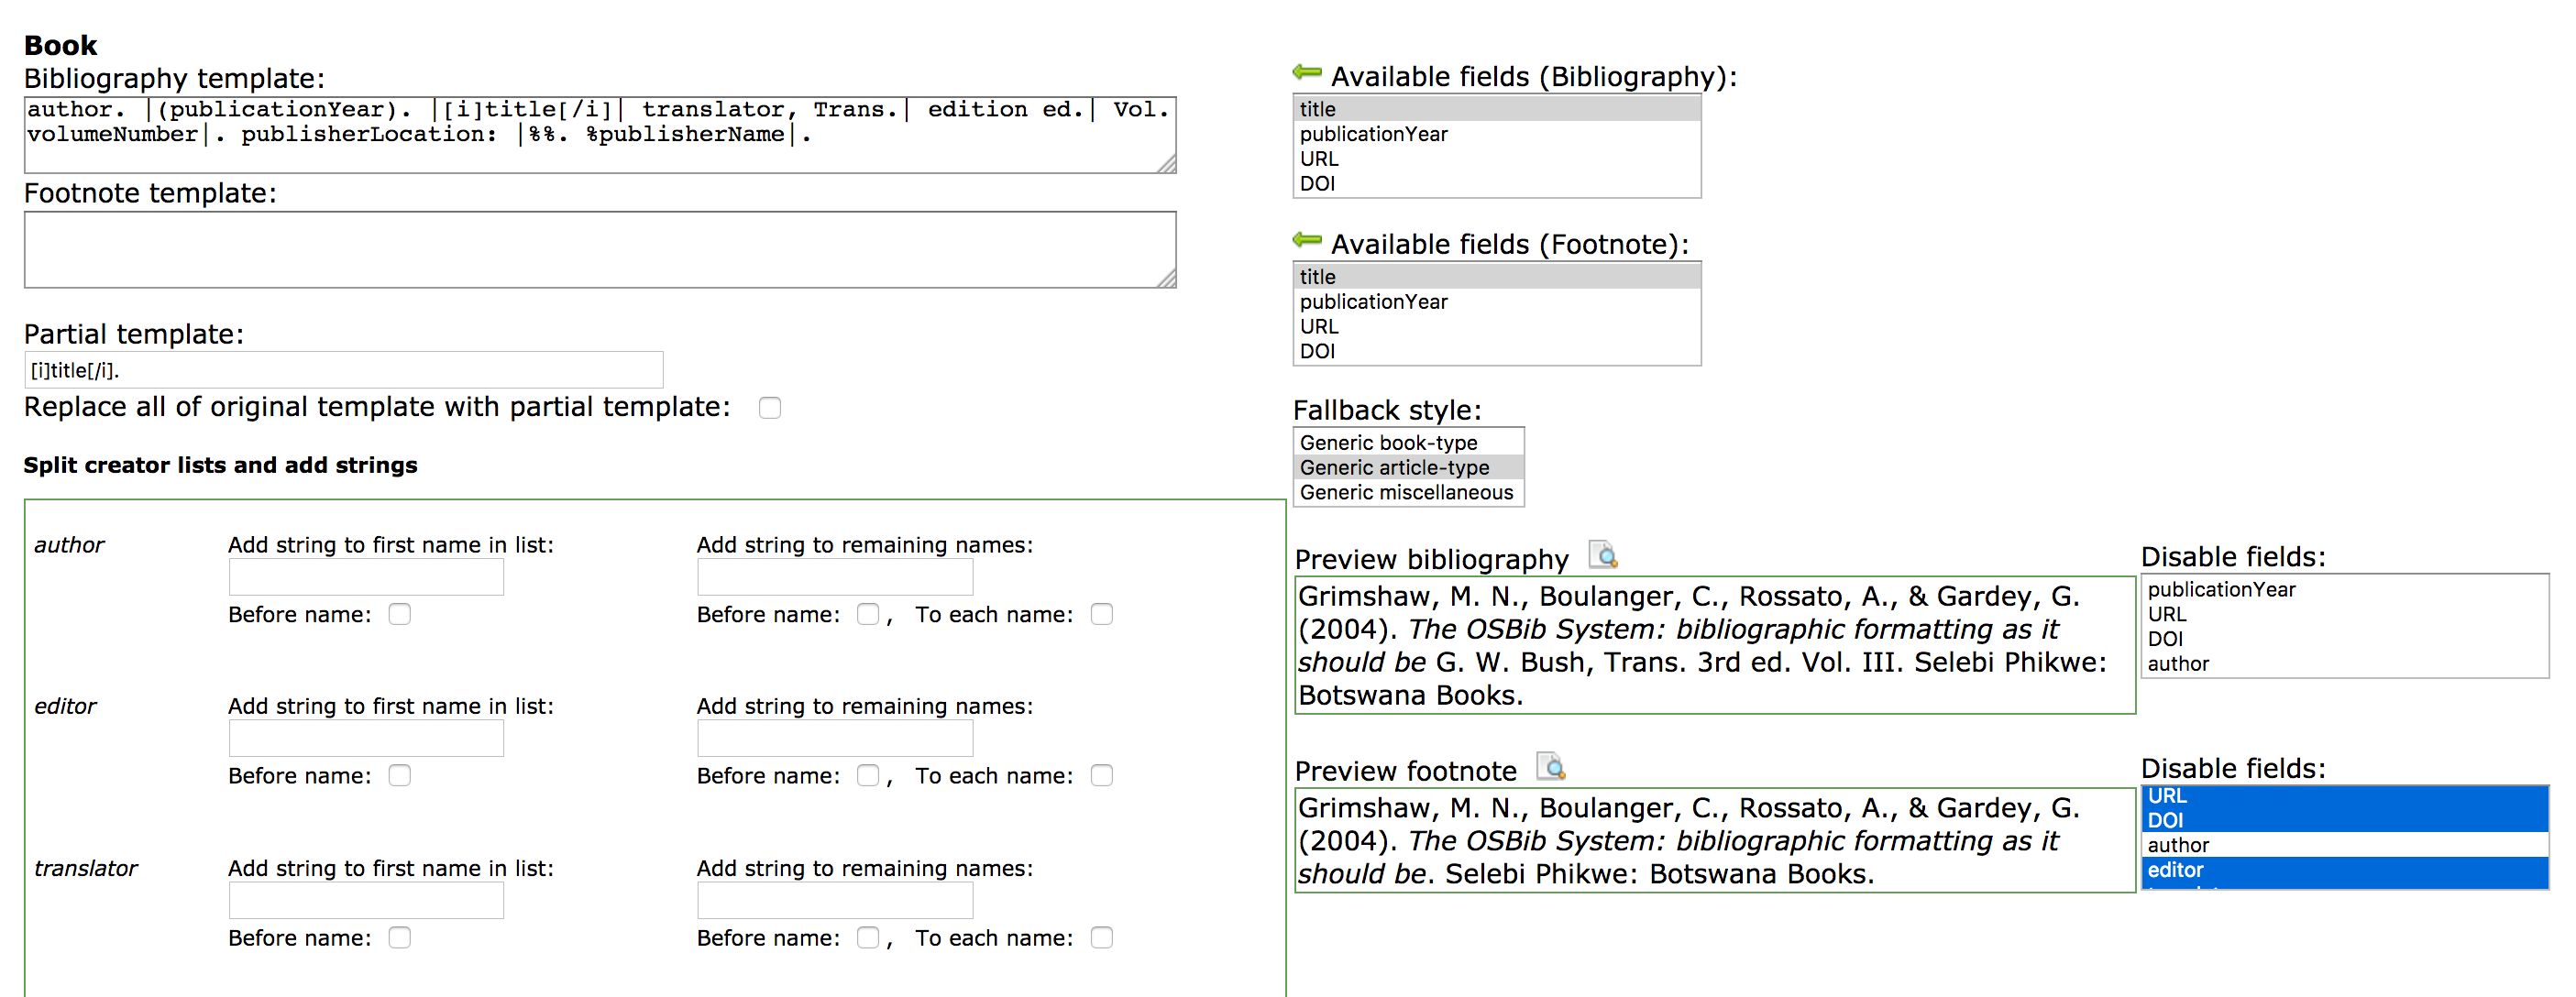Focus editor remaining names string input

(835, 738)
